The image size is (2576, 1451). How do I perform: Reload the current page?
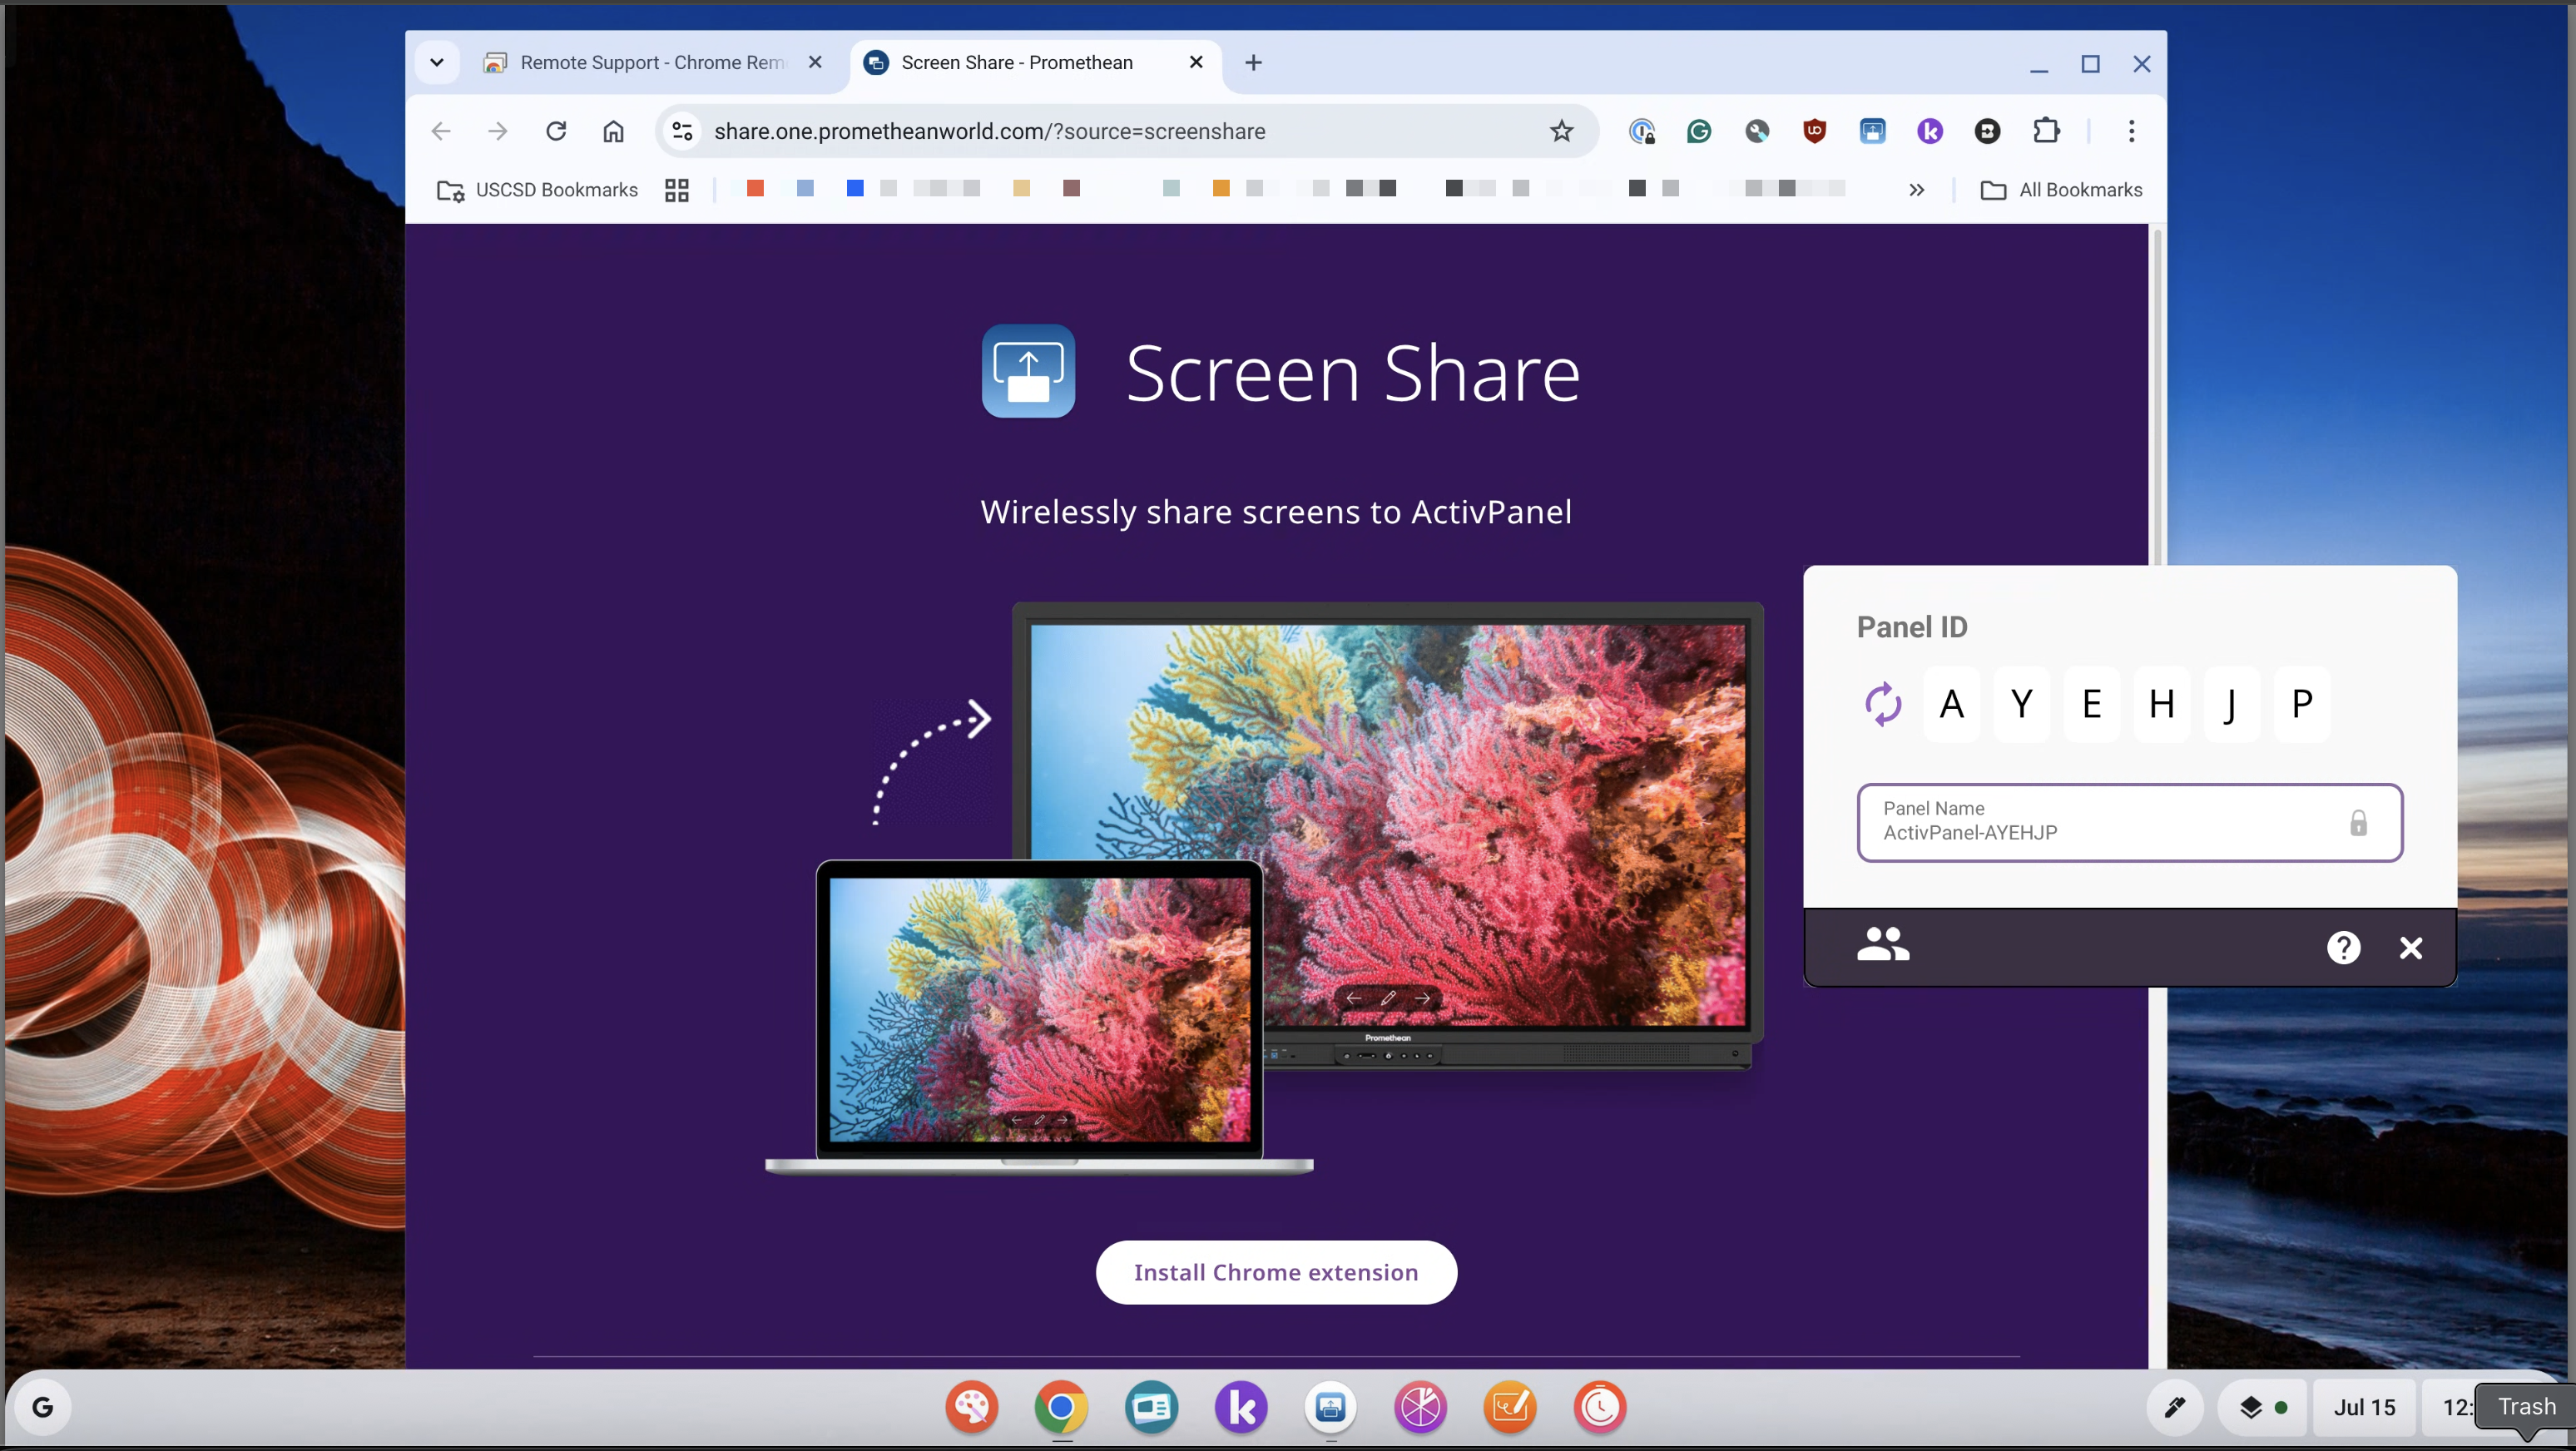click(x=556, y=131)
